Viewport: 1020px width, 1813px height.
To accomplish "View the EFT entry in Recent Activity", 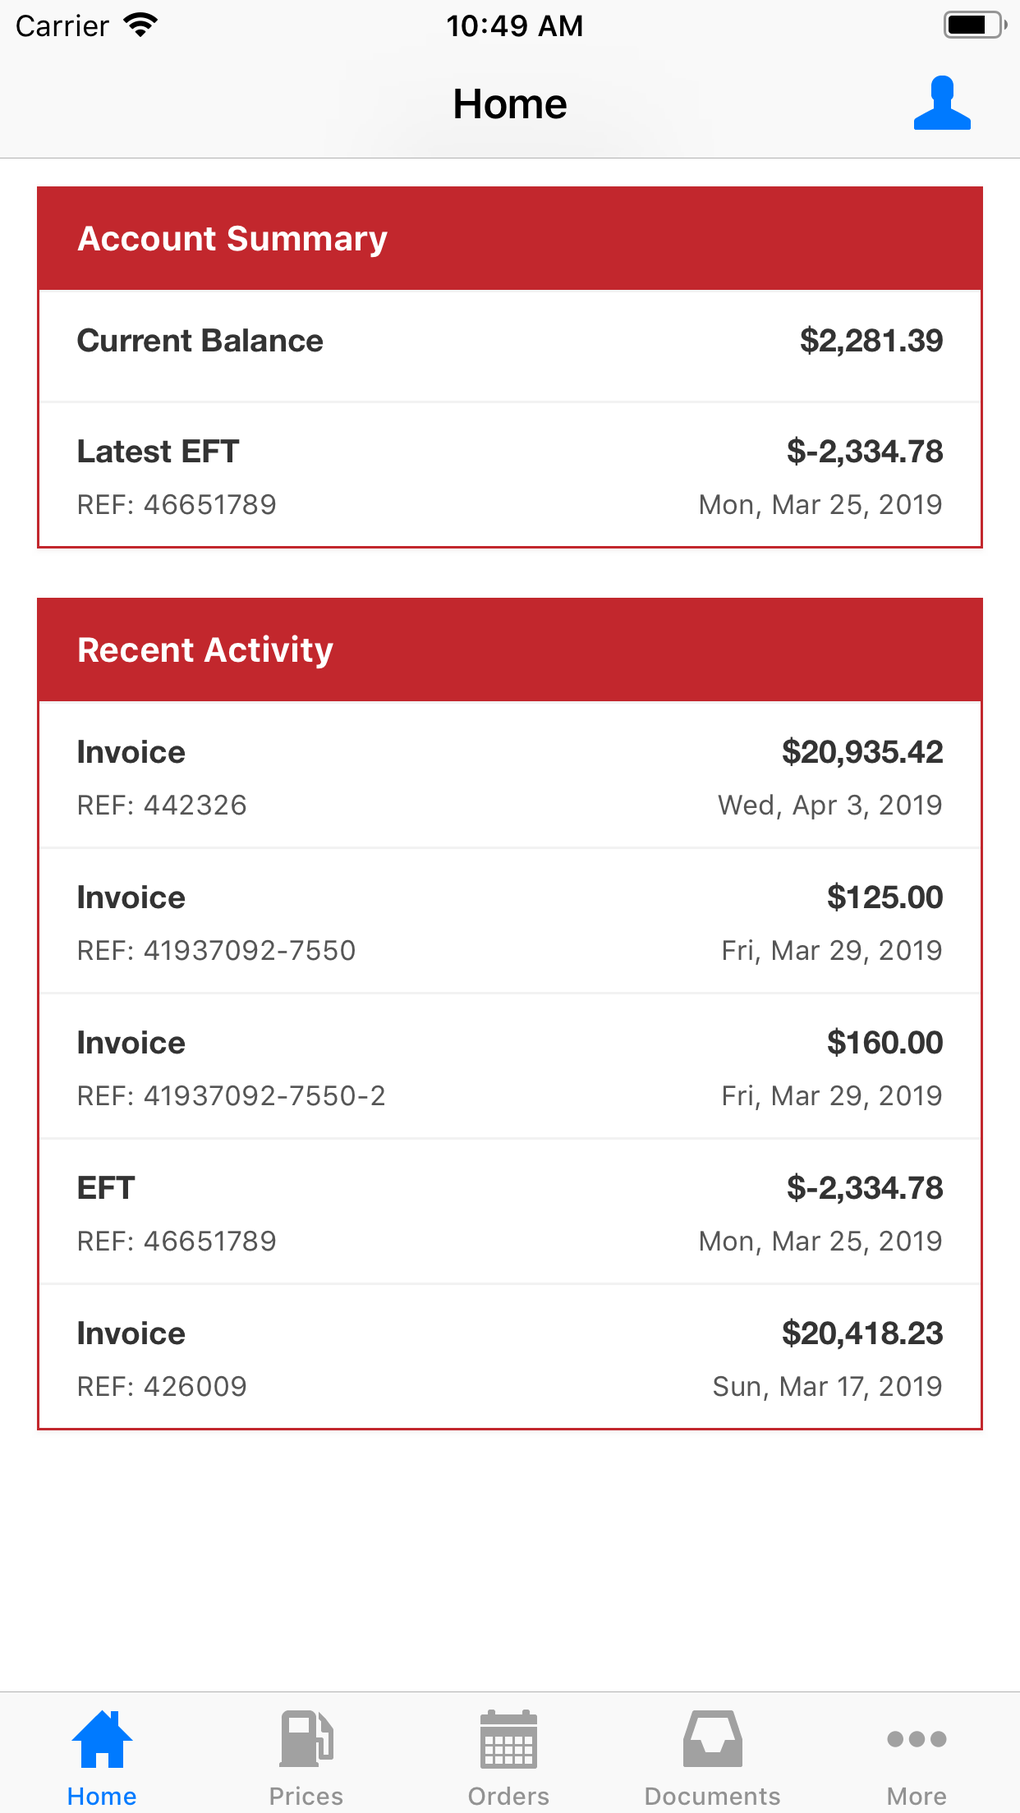I will (x=510, y=1213).
